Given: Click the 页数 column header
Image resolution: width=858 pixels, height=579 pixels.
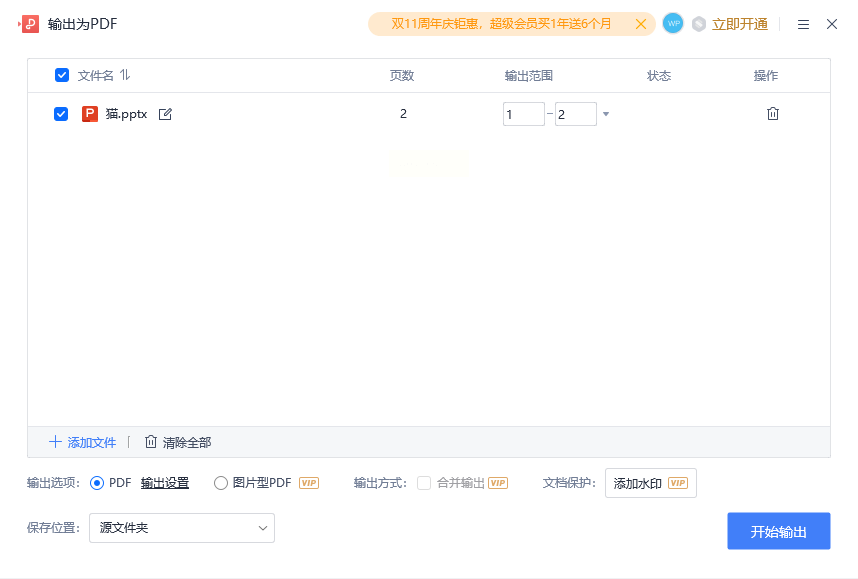Looking at the screenshot, I should point(402,76).
